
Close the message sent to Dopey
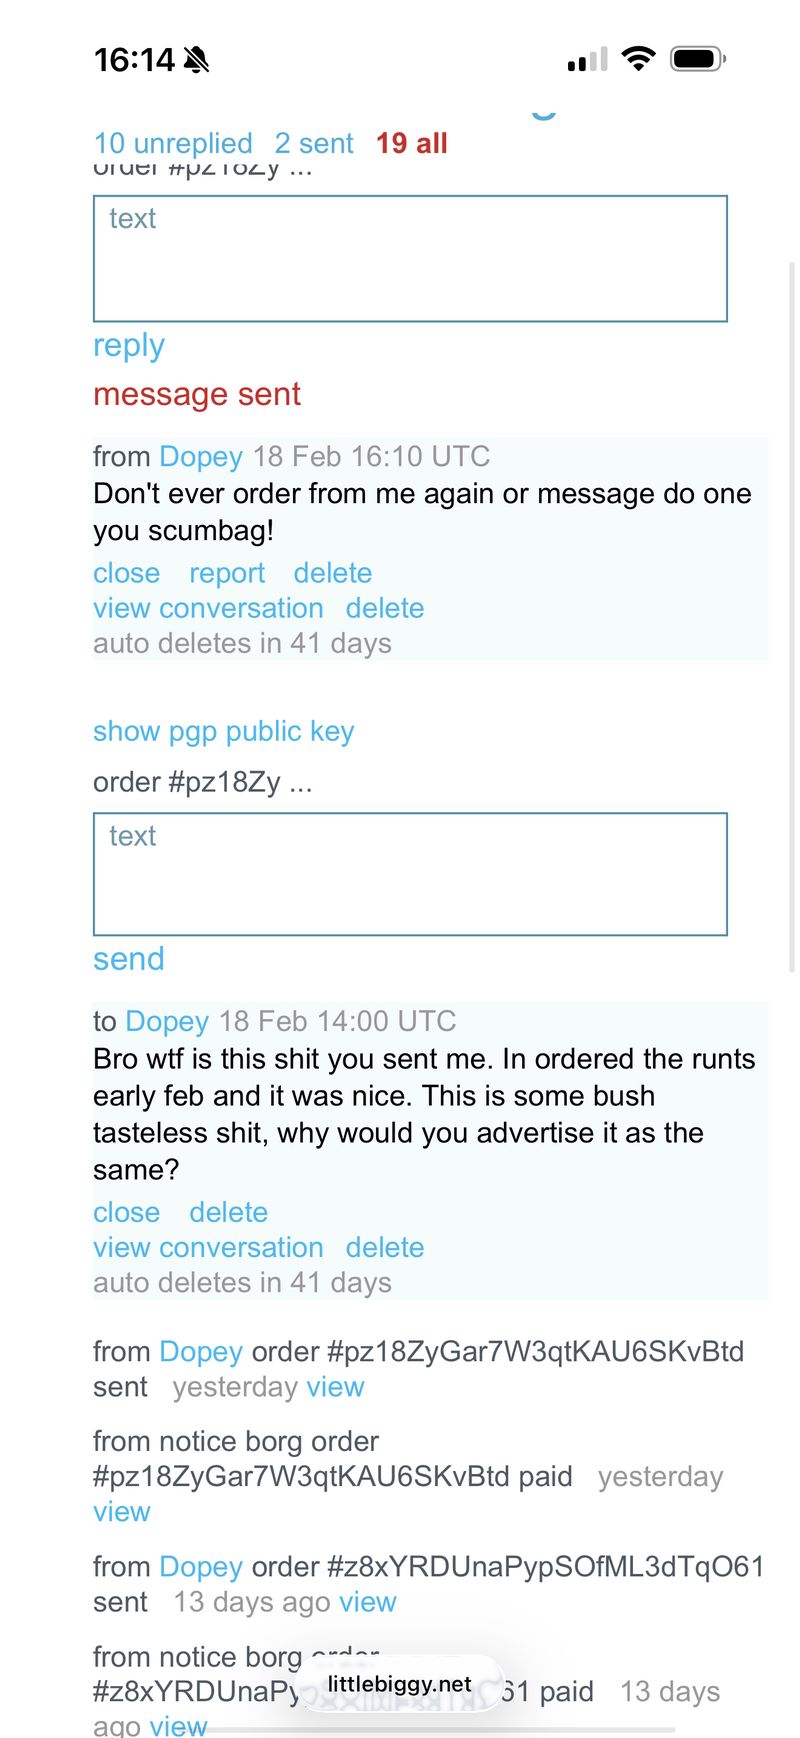point(126,1213)
